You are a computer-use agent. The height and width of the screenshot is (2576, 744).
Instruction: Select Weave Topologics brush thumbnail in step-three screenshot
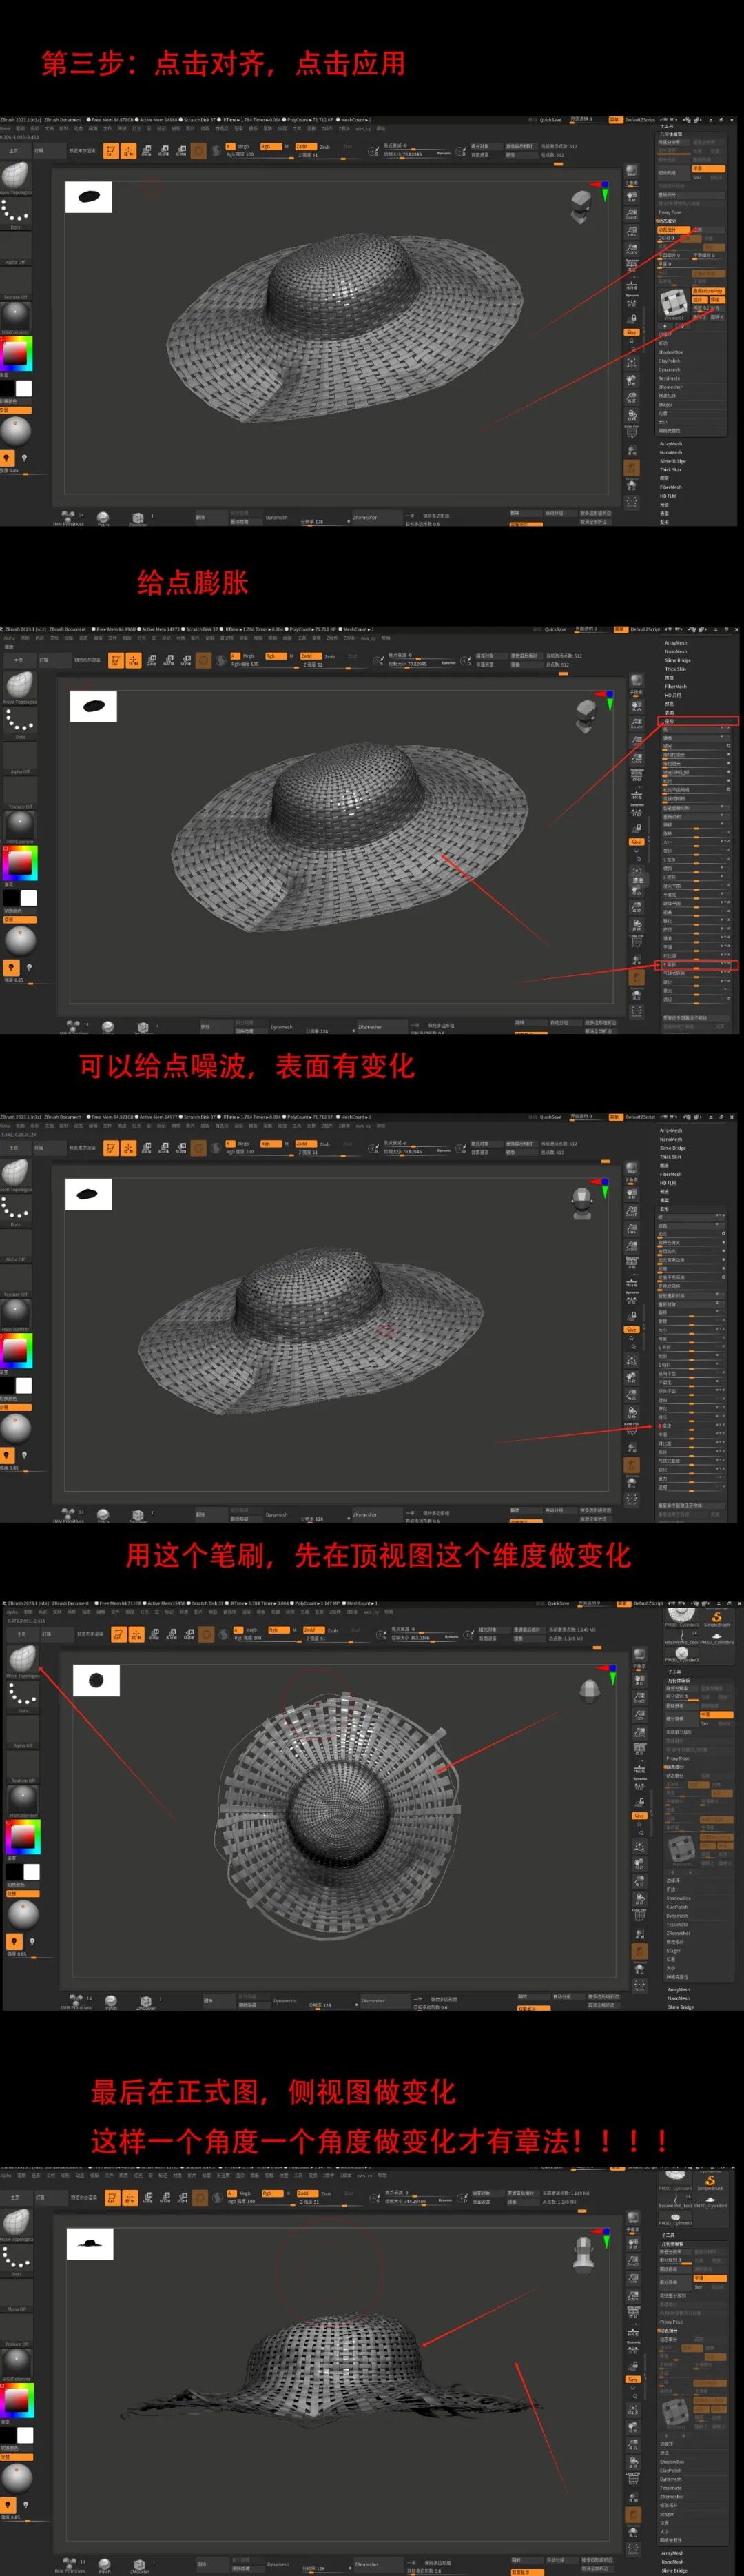pos(15,177)
